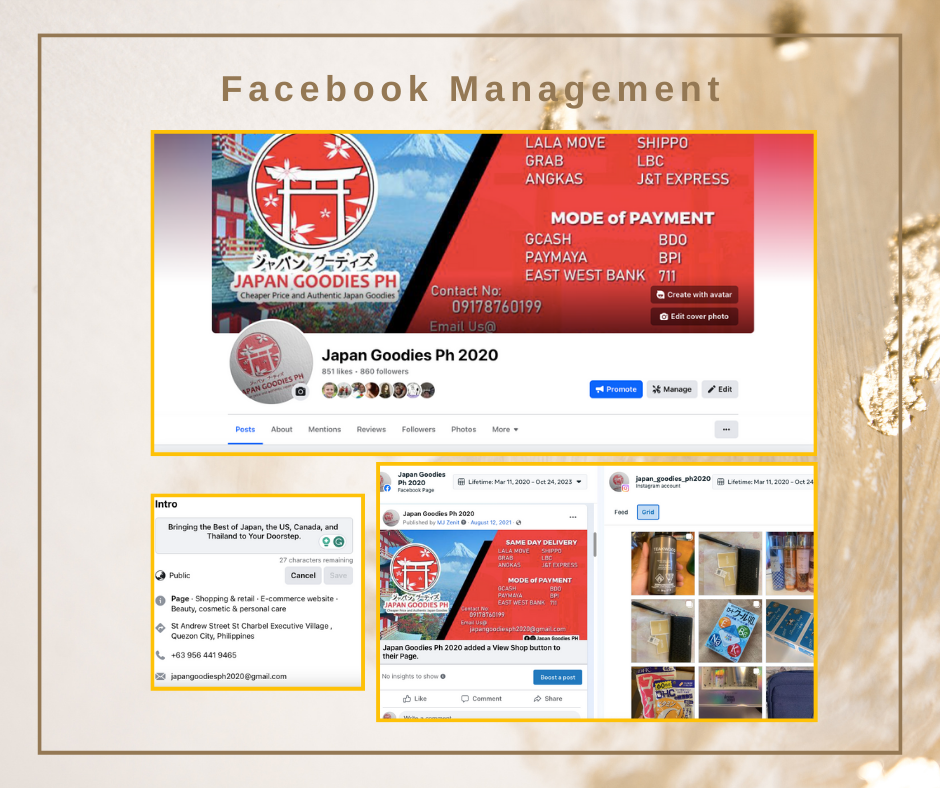Image resolution: width=940 pixels, height=788 pixels.
Task: Open the body mist bottles photo in the grid
Action: click(x=790, y=563)
